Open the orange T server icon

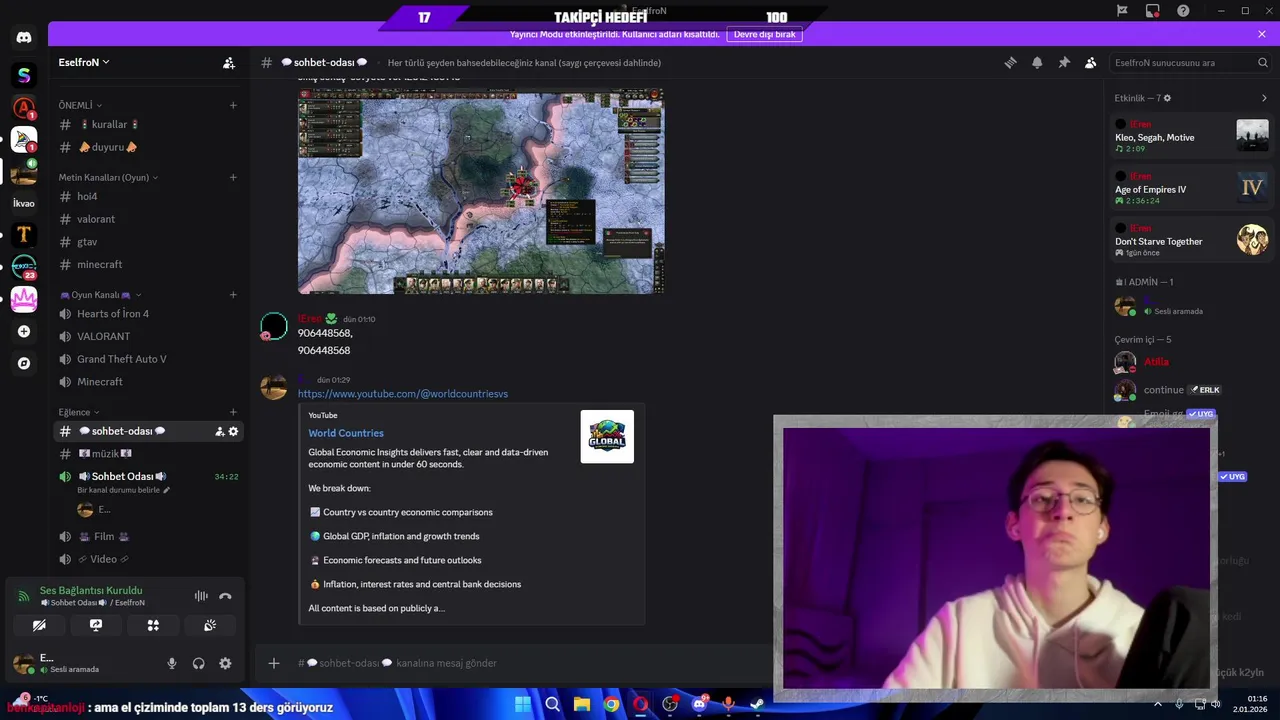tap(24, 235)
